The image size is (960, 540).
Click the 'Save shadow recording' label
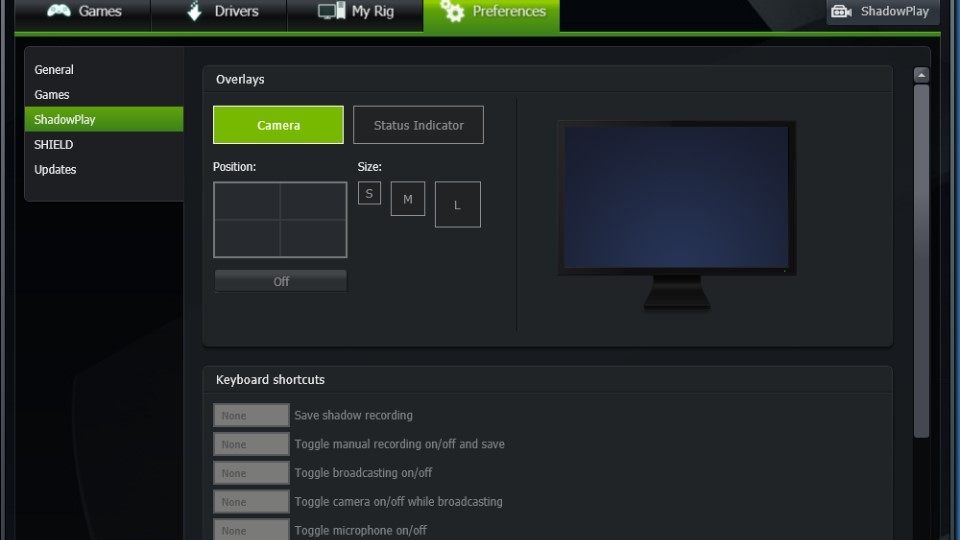point(353,415)
